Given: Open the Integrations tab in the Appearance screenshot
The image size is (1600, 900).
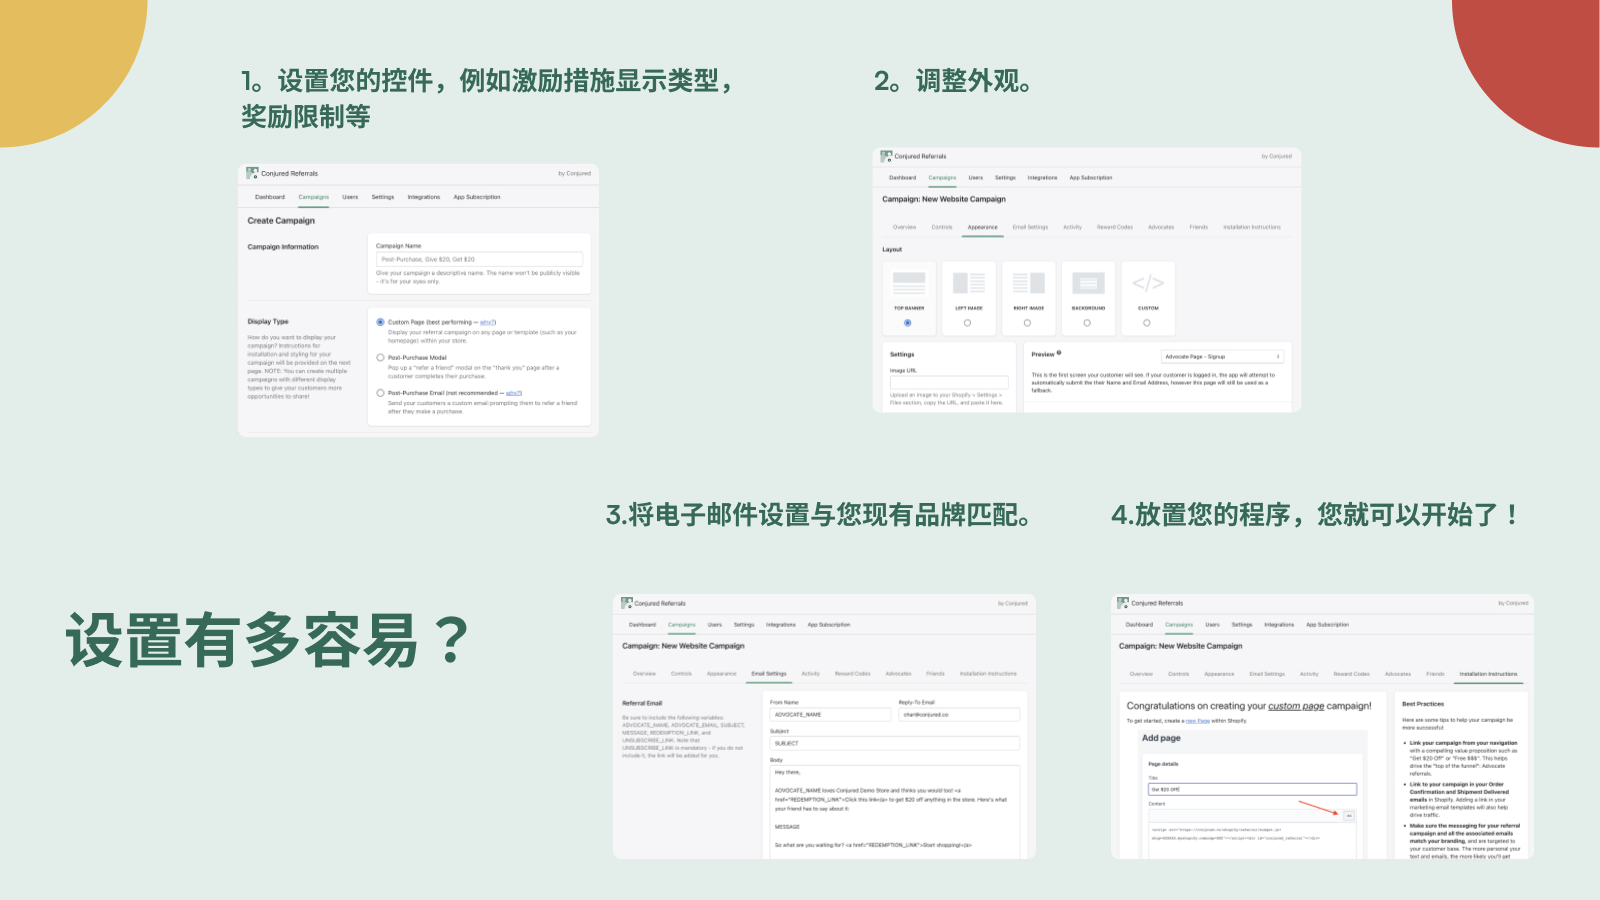Looking at the screenshot, I should click(x=1042, y=178).
